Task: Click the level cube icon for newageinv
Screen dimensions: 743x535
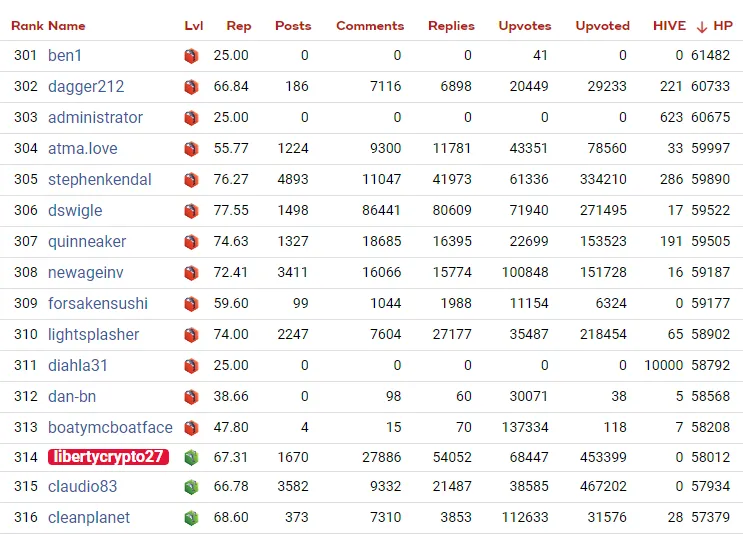Action: (191, 273)
